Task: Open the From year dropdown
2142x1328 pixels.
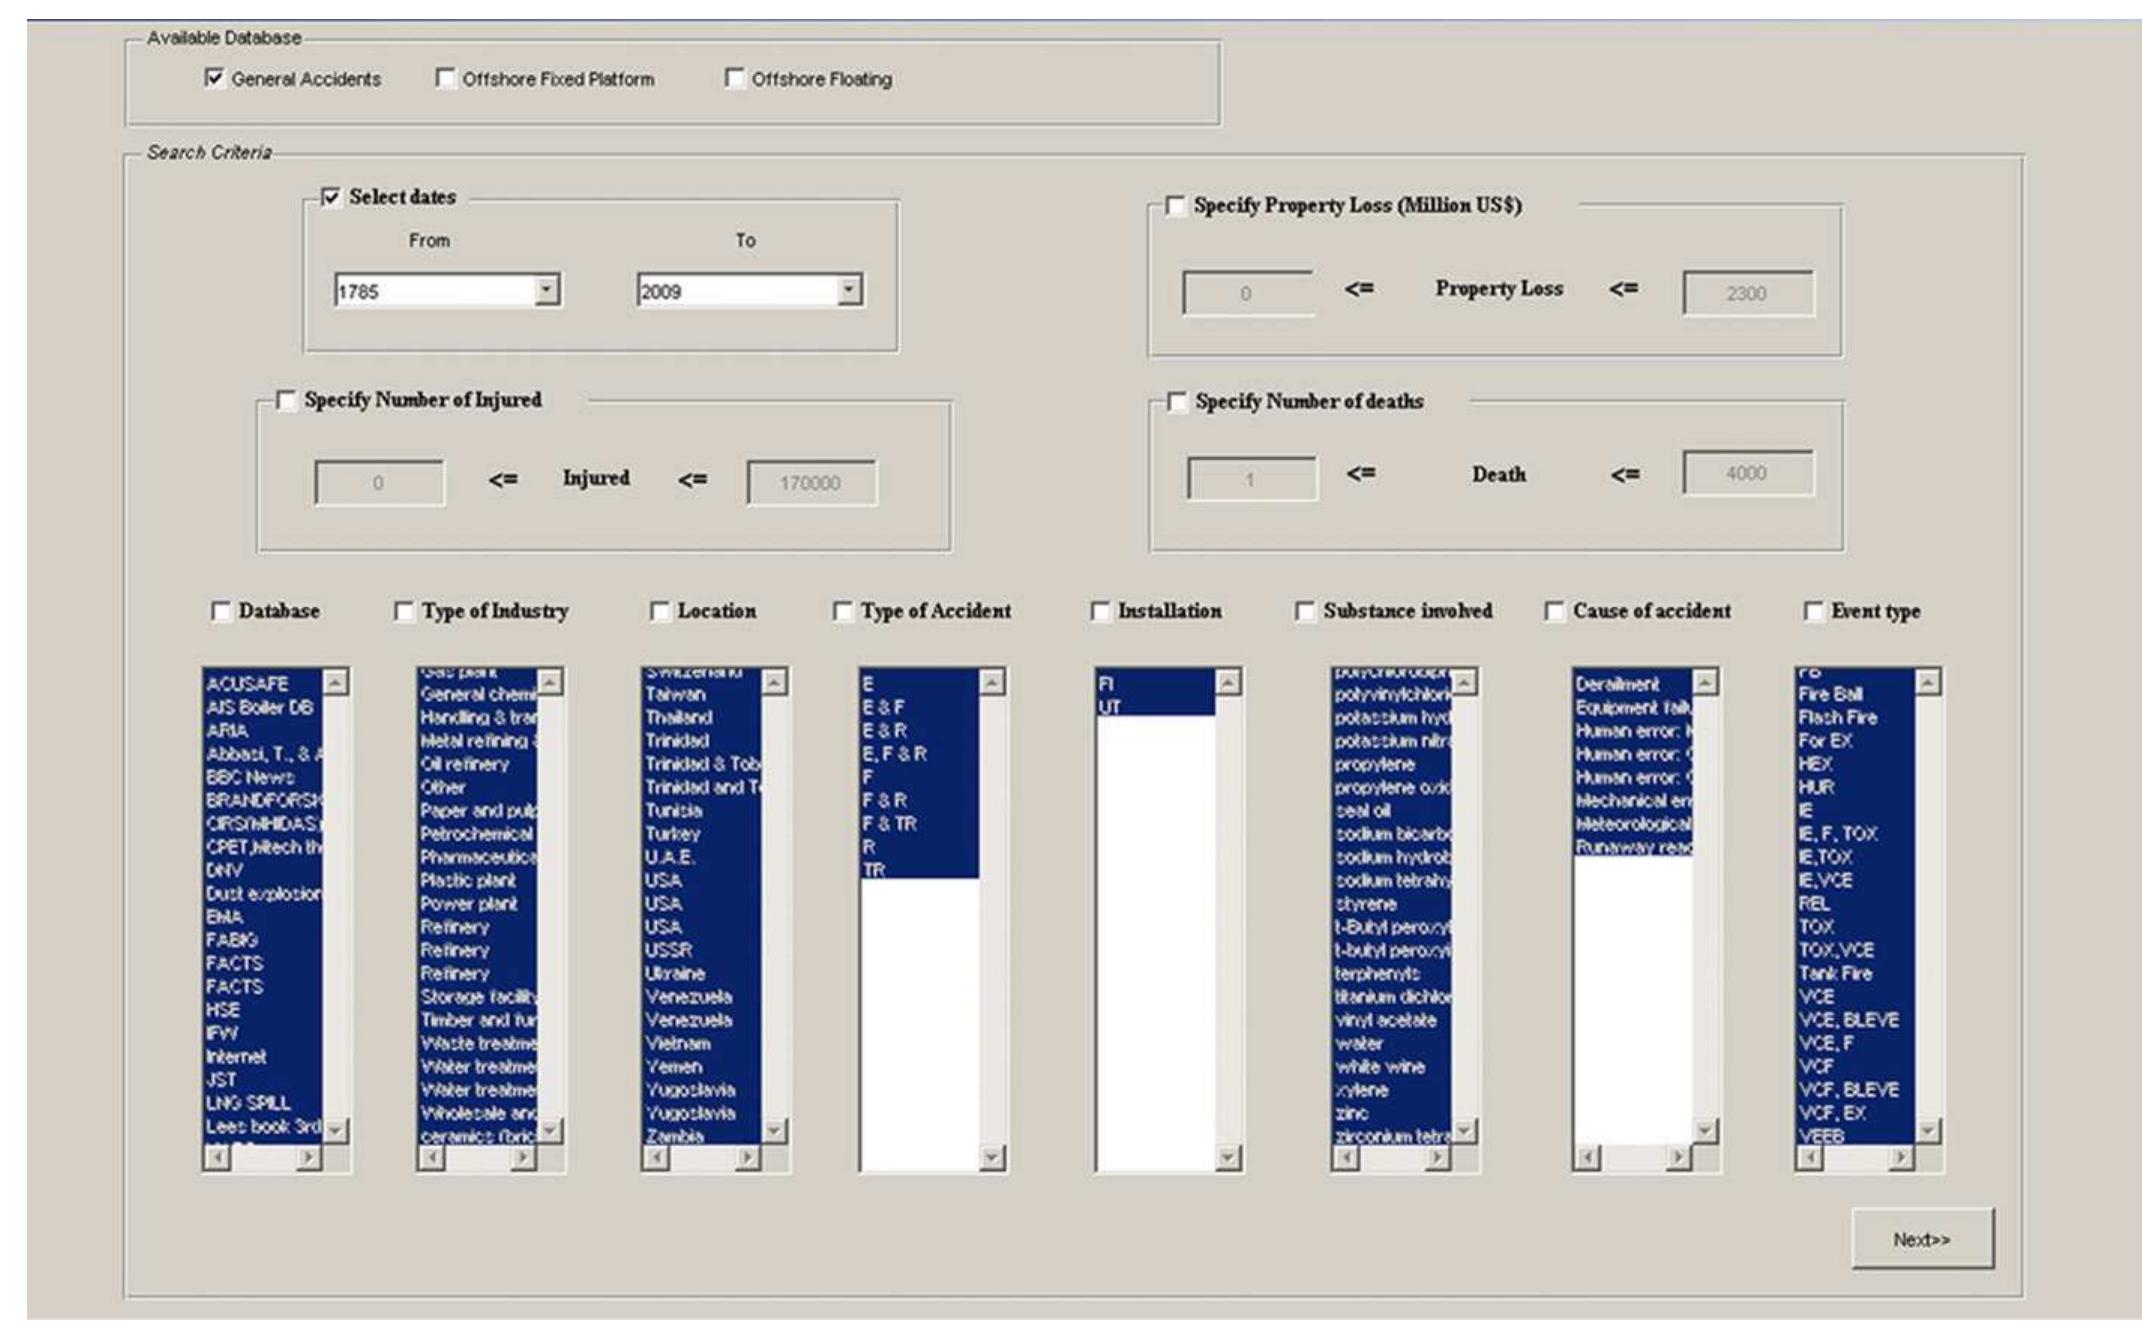Action: pyautogui.click(x=546, y=291)
